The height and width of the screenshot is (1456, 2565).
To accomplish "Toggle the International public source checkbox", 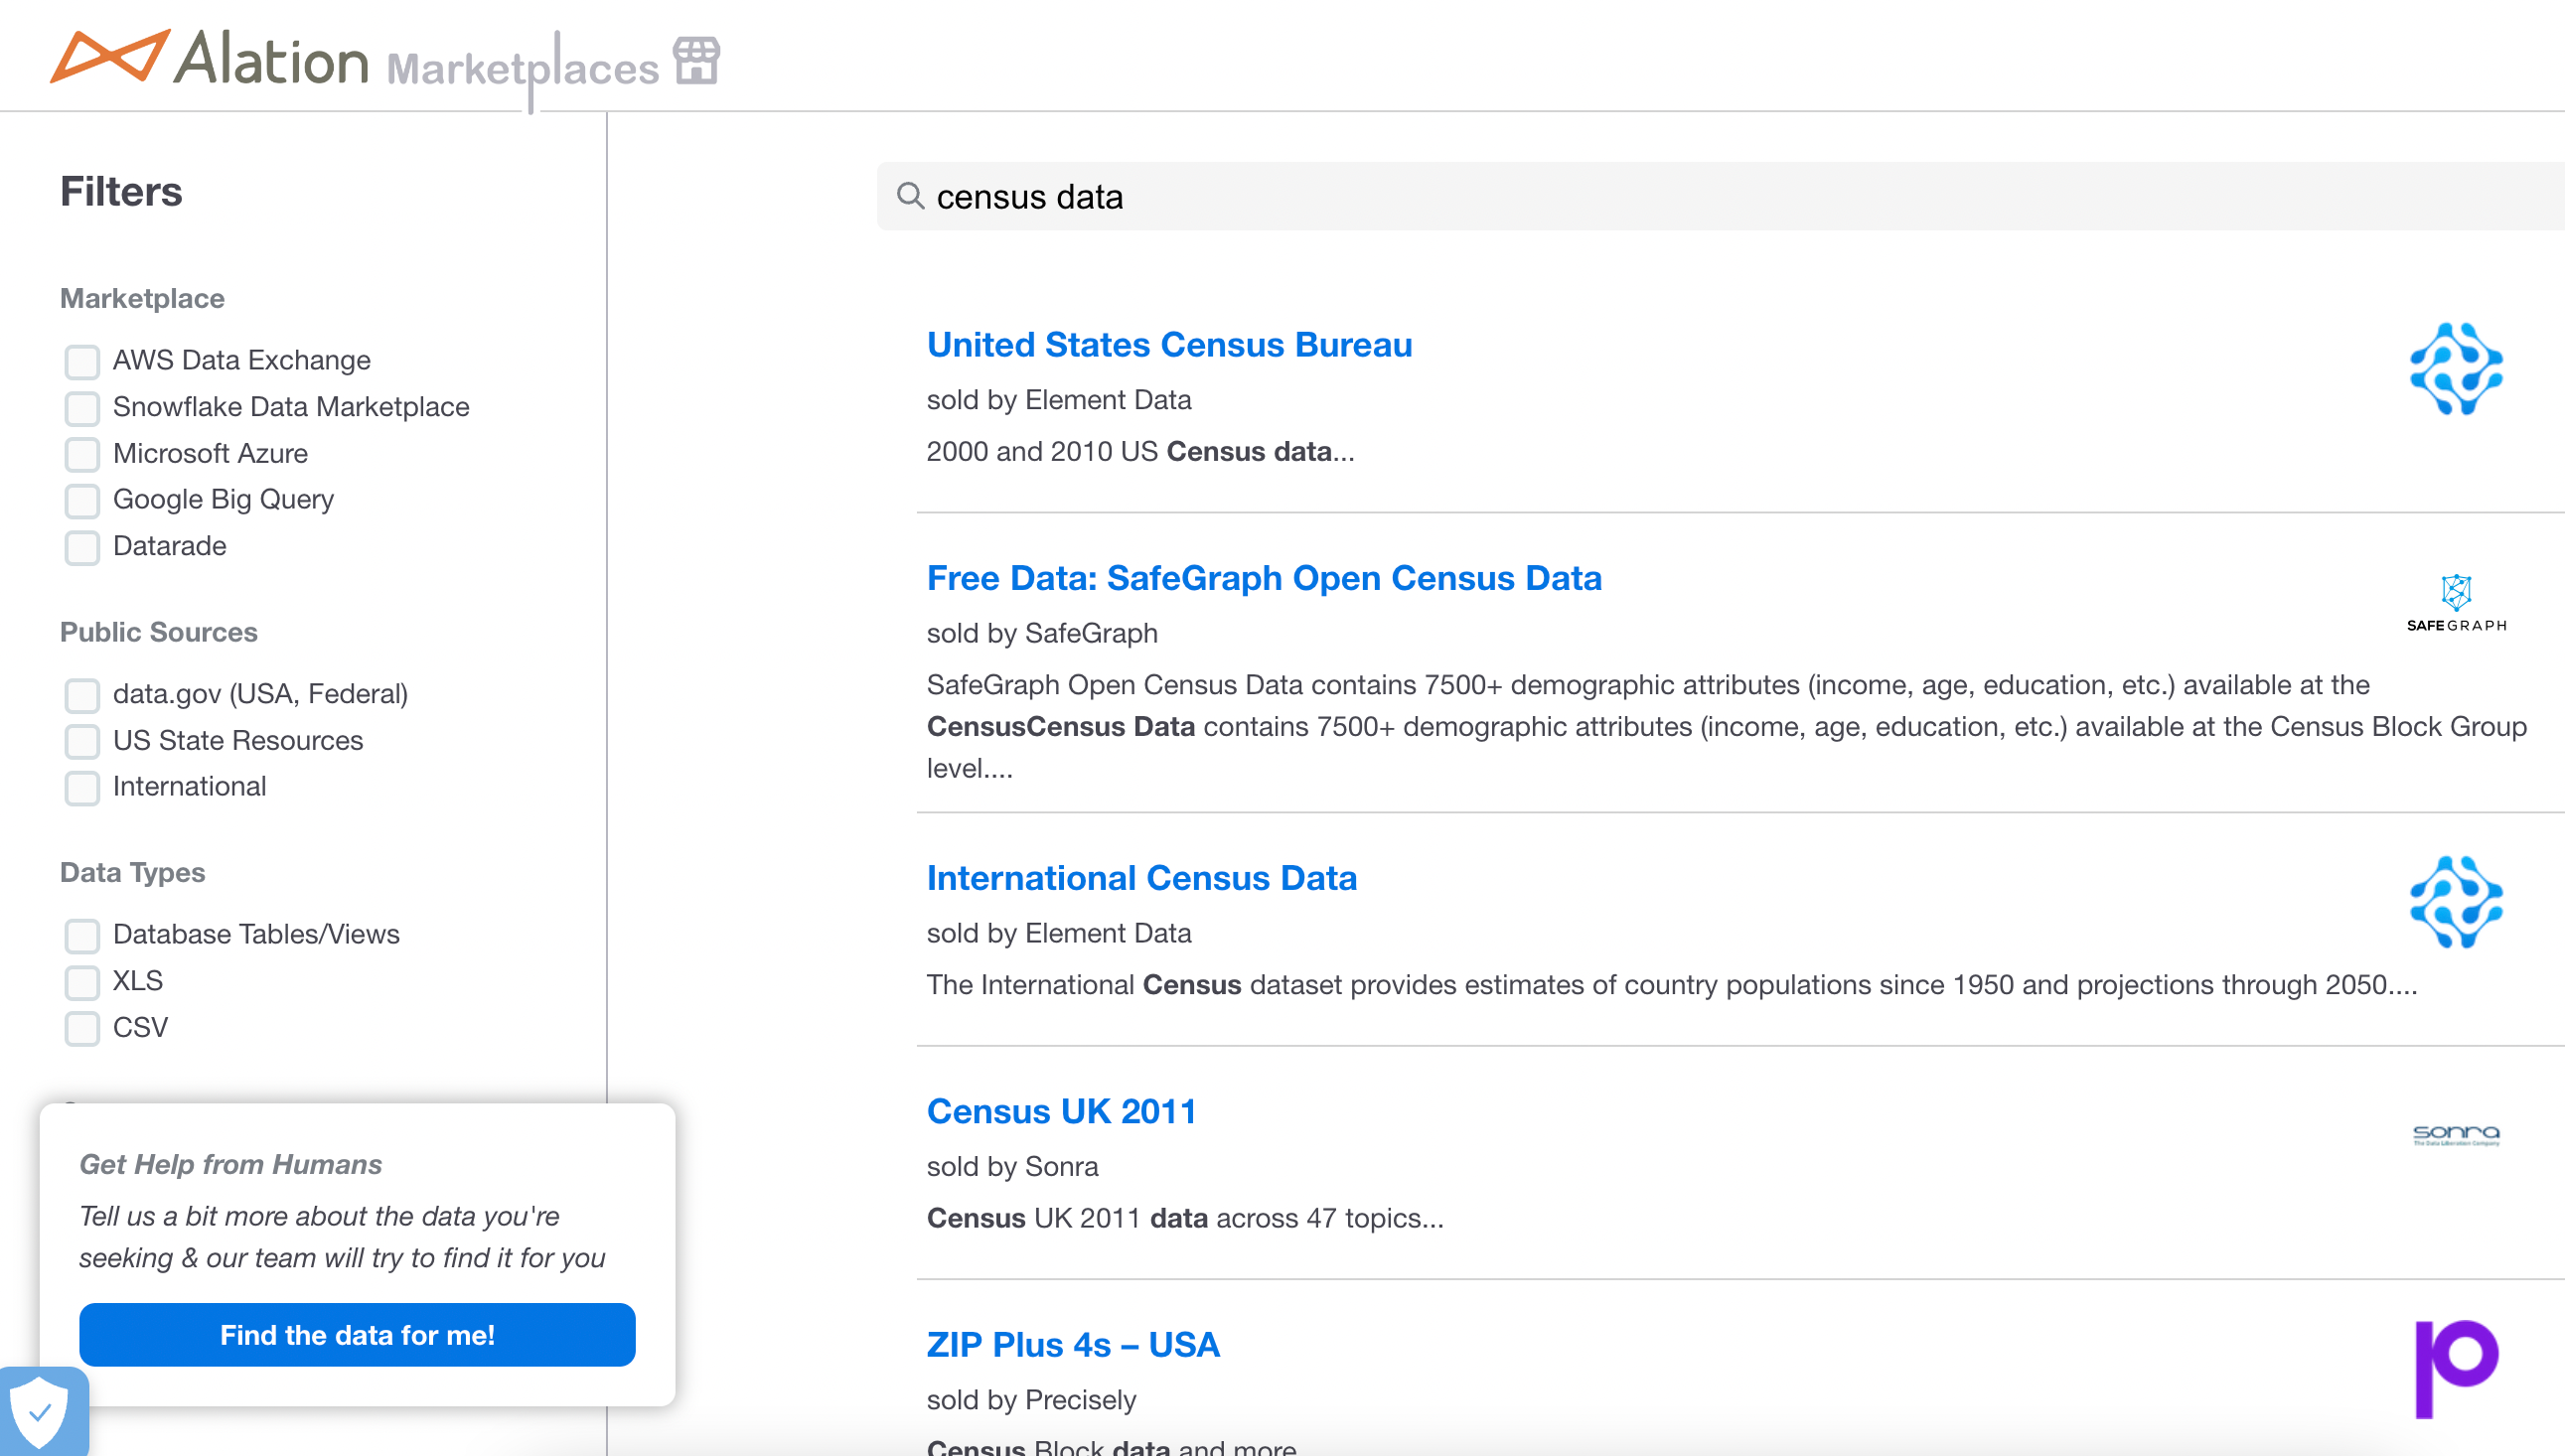I will 82,787.
